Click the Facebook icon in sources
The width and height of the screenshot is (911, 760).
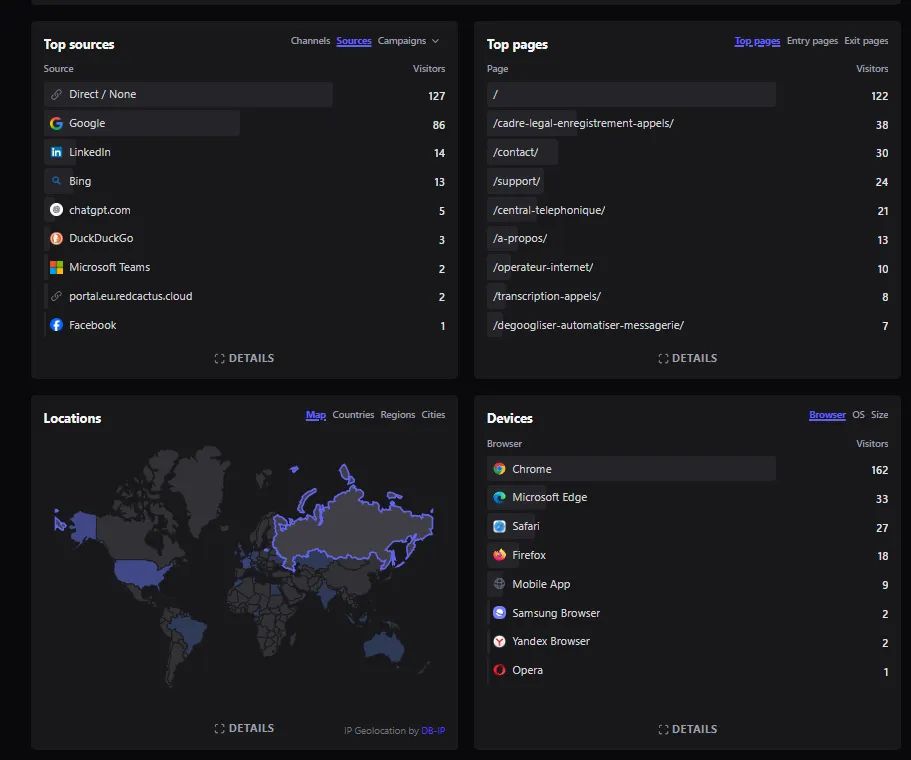[x=56, y=325]
